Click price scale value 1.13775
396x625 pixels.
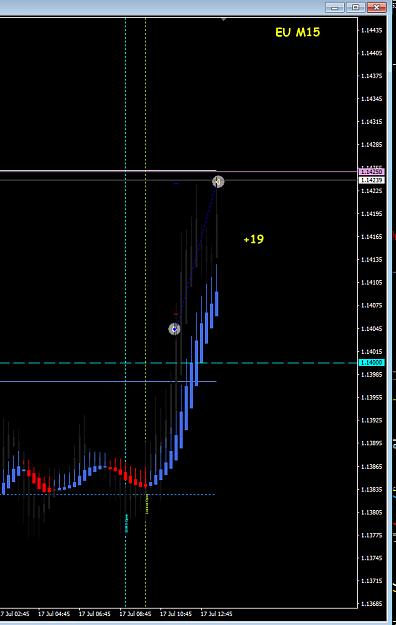pos(371,535)
